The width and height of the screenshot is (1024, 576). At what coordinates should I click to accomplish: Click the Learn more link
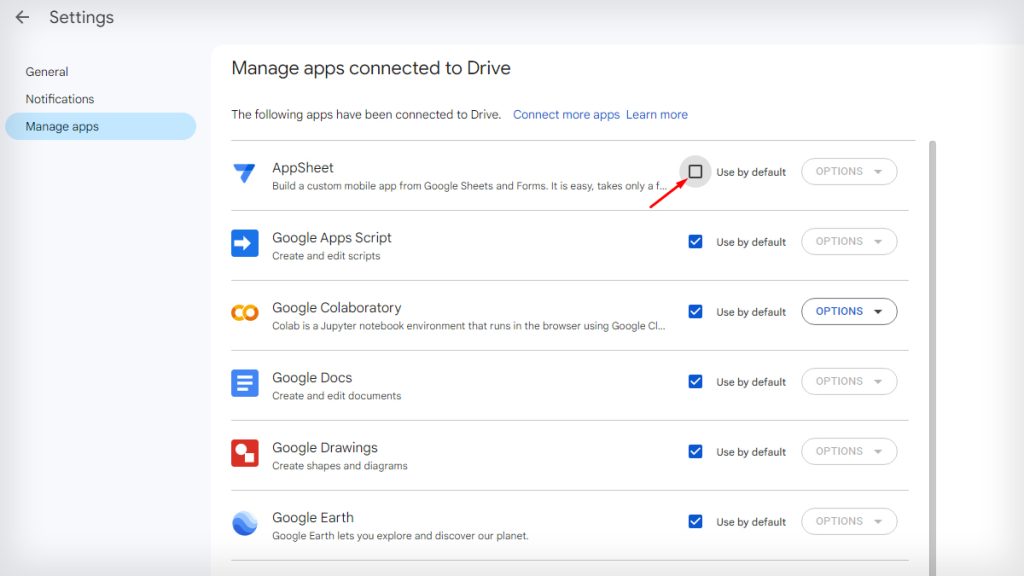click(x=657, y=114)
